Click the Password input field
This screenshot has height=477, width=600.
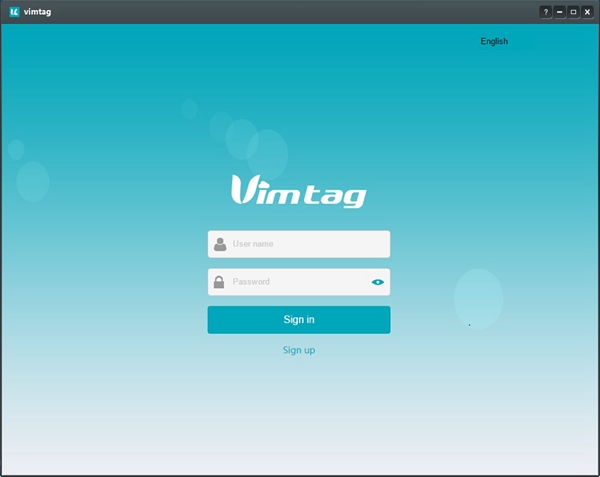299,282
